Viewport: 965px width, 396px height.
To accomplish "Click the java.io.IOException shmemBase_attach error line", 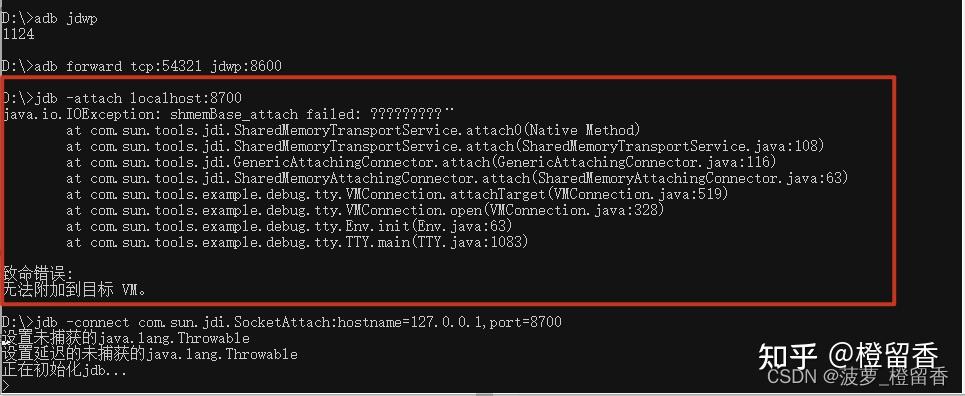I will point(228,114).
